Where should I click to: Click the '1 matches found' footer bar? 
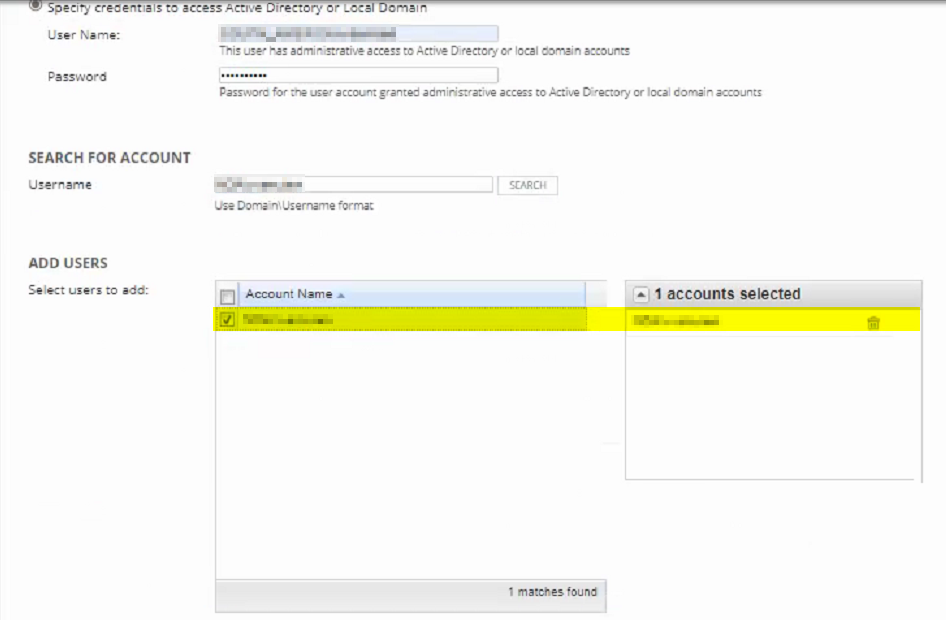(x=411, y=596)
